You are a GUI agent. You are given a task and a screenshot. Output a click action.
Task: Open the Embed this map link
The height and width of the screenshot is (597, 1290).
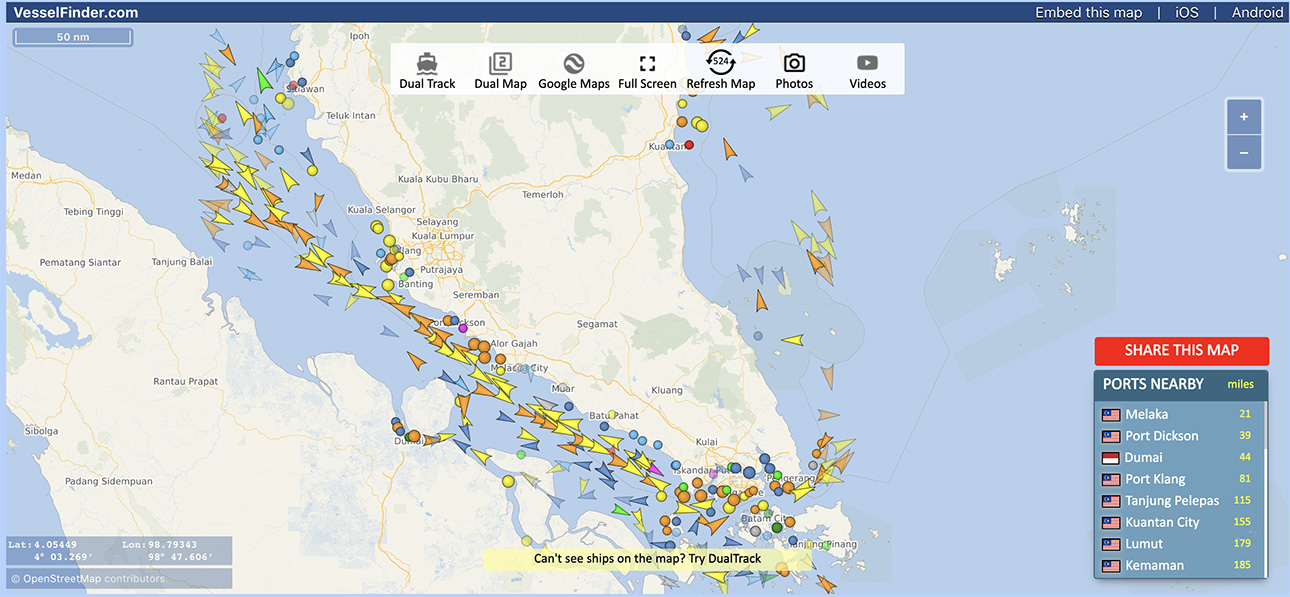(1088, 13)
